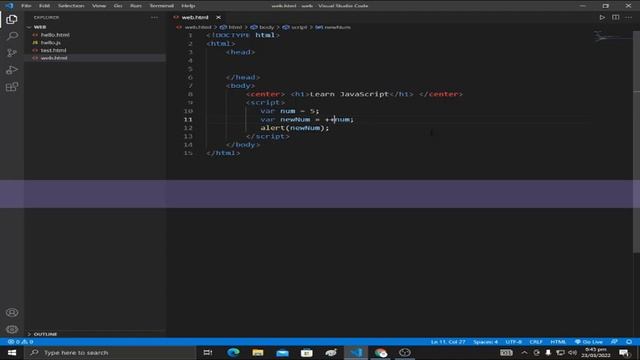Viewport: 640px width, 360px height.
Task: Open the File menu
Action: [x=26, y=6]
